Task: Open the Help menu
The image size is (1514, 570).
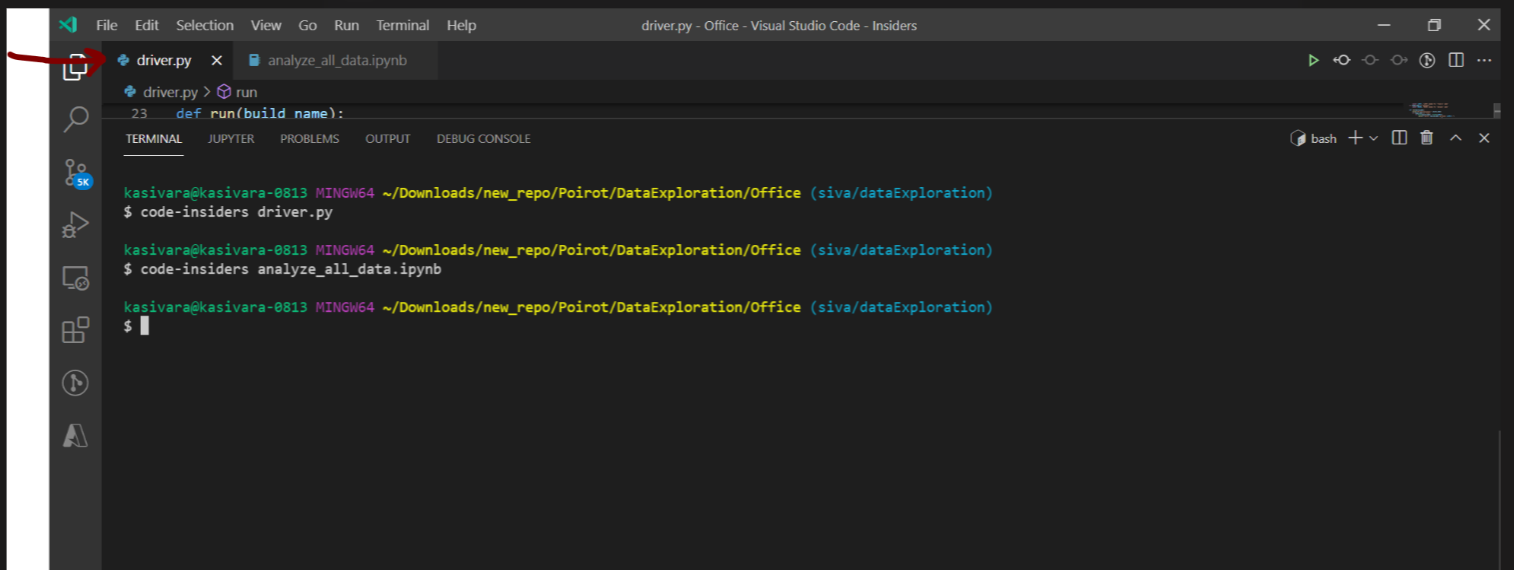Action: pos(462,25)
